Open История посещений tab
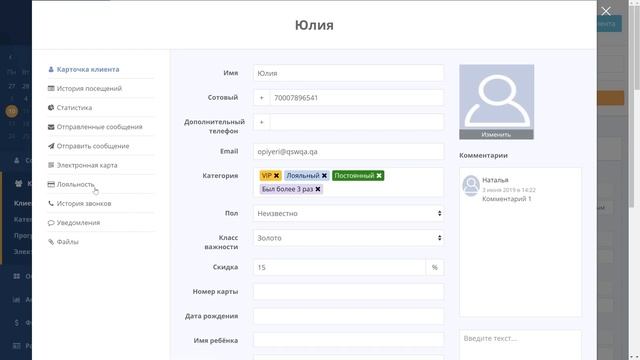Image resolution: width=640 pixels, height=360 pixels. (x=89, y=89)
